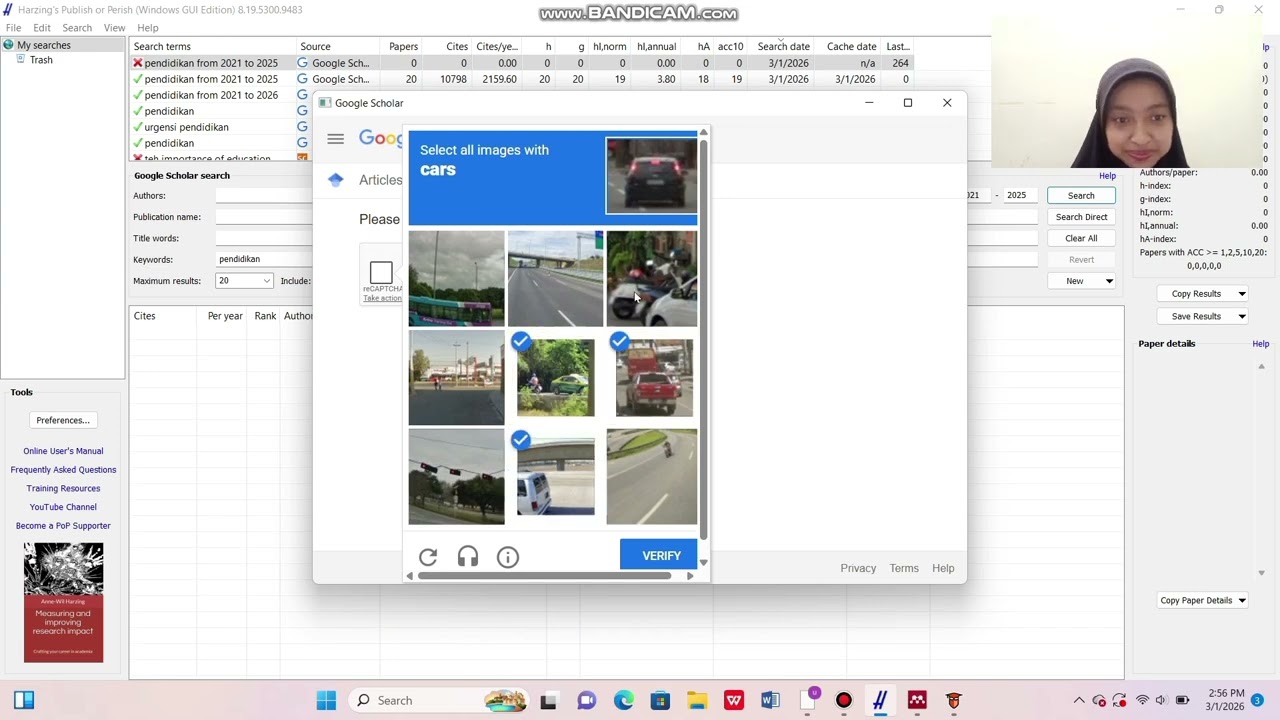
Task: Open WPS Office from taskbar
Action: [734, 701]
